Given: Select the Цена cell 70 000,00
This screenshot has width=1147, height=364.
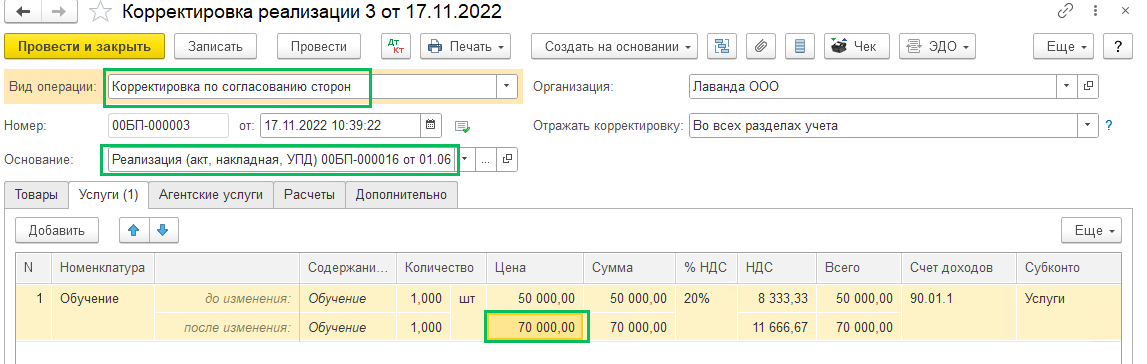Looking at the screenshot, I should (535, 327).
